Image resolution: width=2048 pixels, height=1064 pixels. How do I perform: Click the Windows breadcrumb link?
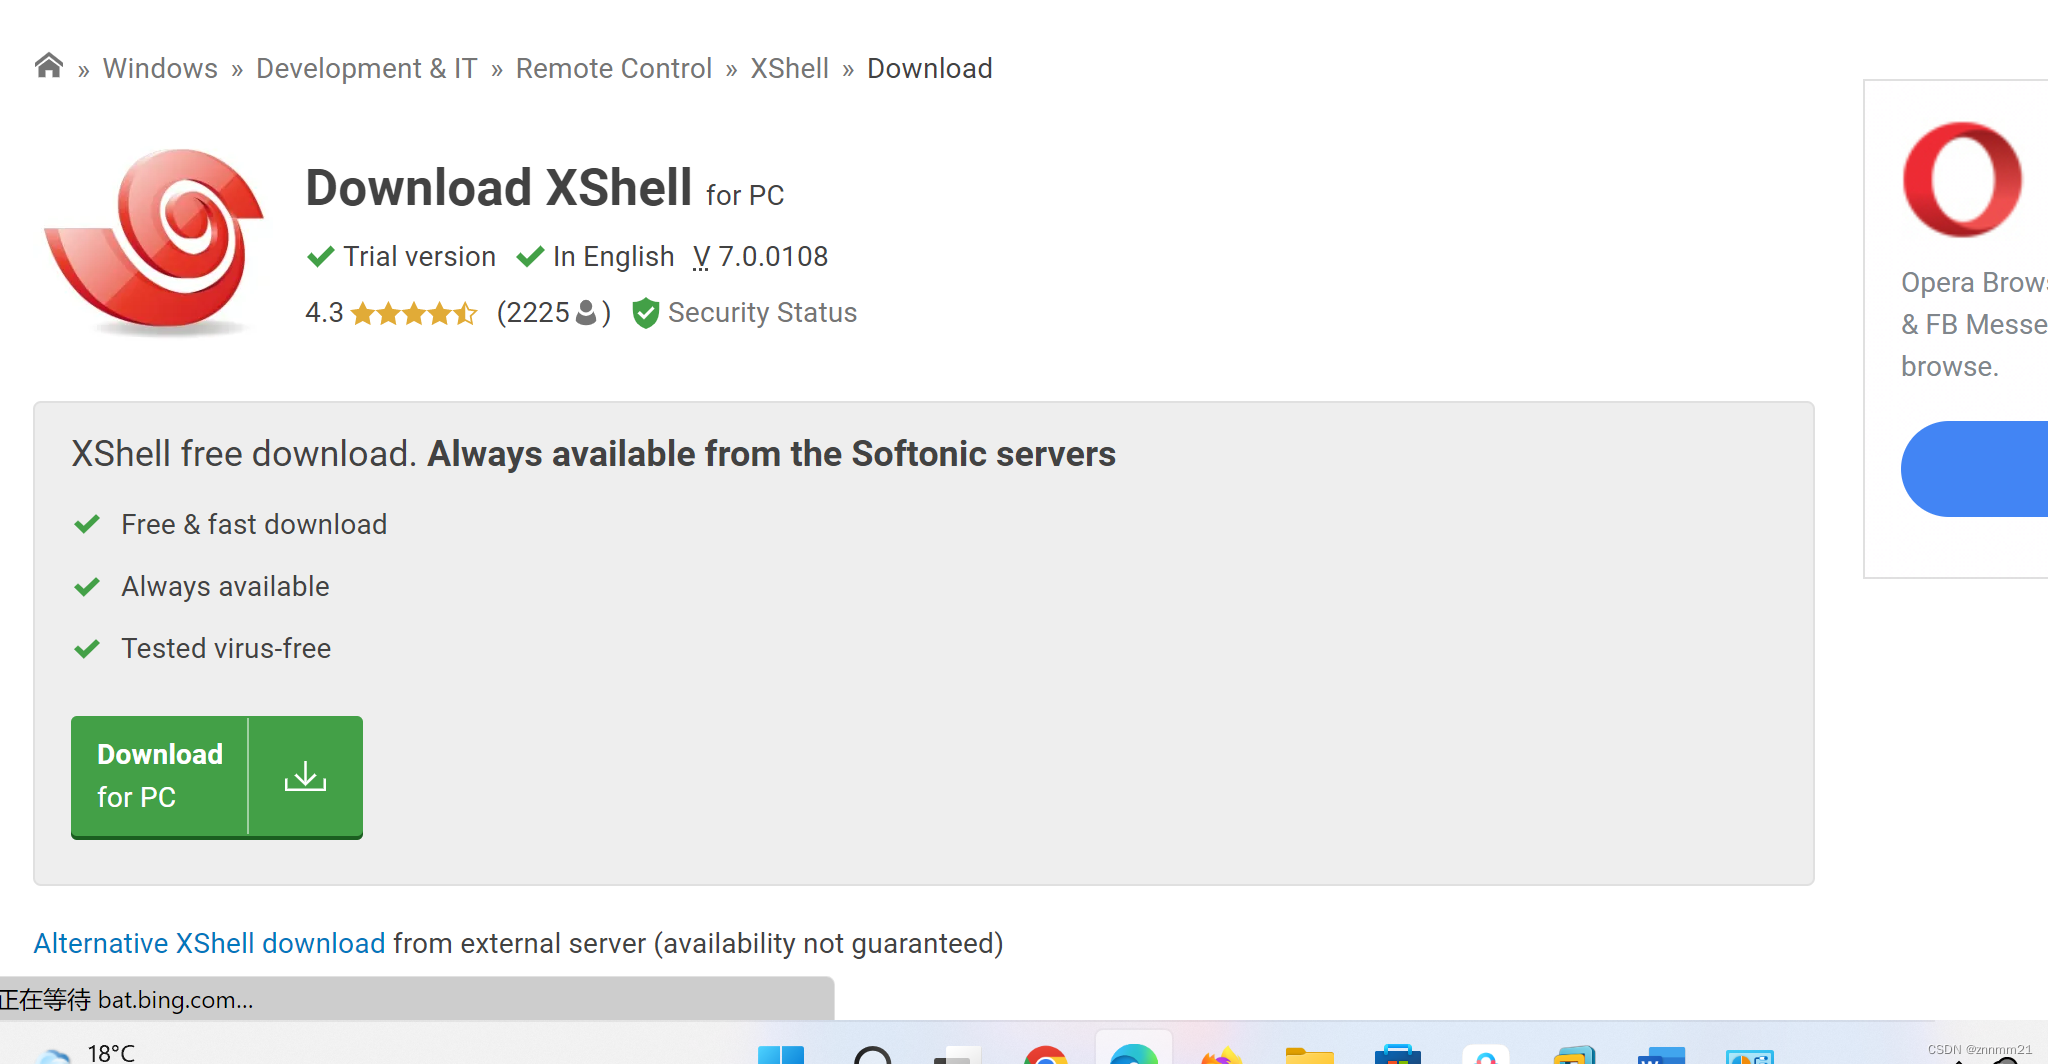pos(160,68)
